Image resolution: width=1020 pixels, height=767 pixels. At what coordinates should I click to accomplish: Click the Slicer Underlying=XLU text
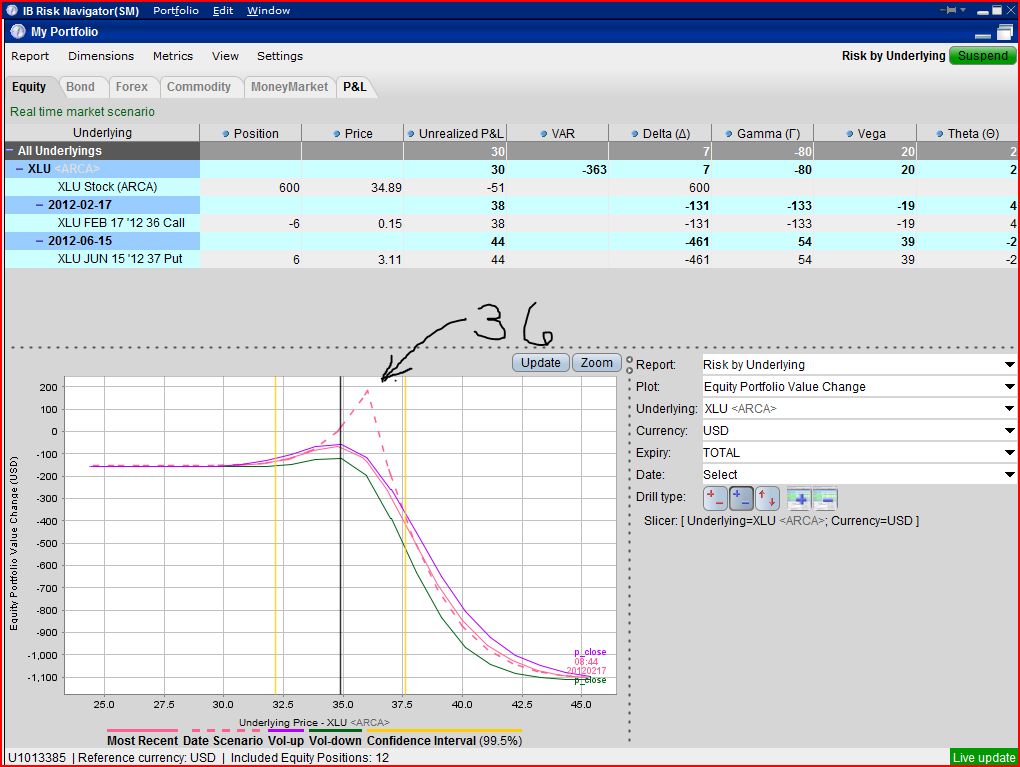pos(781,521)
